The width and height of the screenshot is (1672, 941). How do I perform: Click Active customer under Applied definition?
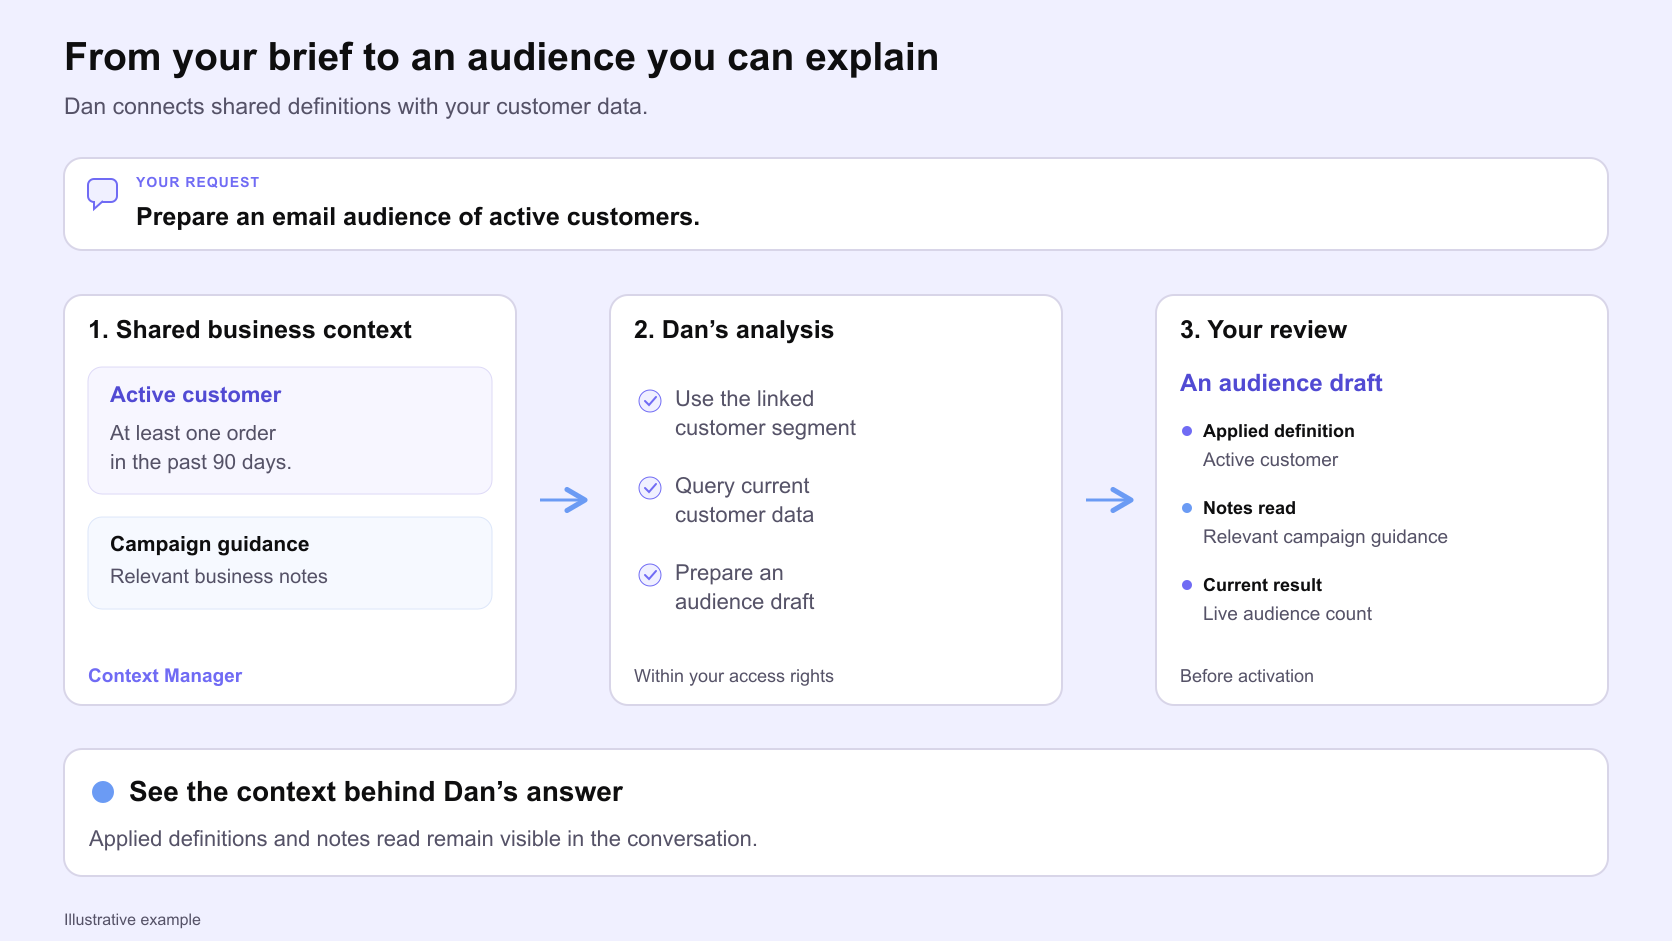(1270, 460)
